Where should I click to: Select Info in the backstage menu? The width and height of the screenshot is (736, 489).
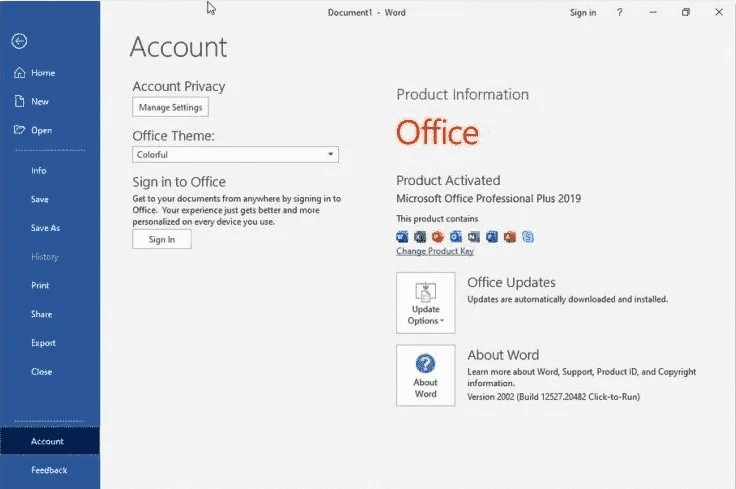pyautogui.click(x=39, y=171)
